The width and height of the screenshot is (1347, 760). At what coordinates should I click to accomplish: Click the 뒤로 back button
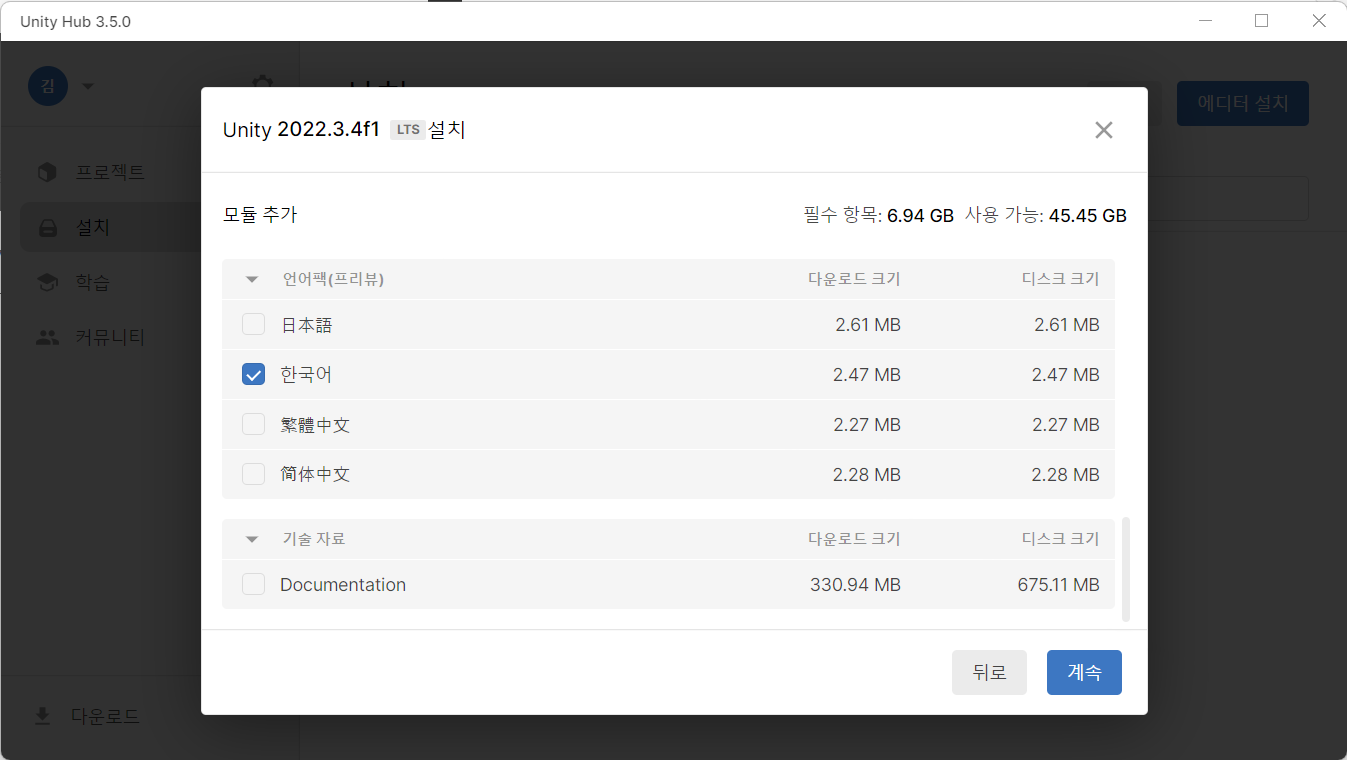(989, 672)
